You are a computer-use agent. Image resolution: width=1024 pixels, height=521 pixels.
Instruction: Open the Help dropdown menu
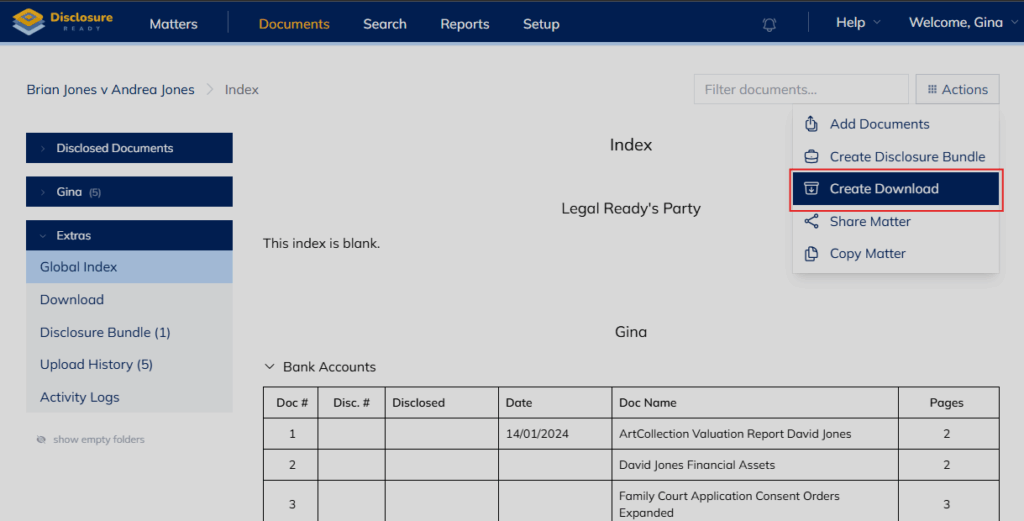point(858,23)
